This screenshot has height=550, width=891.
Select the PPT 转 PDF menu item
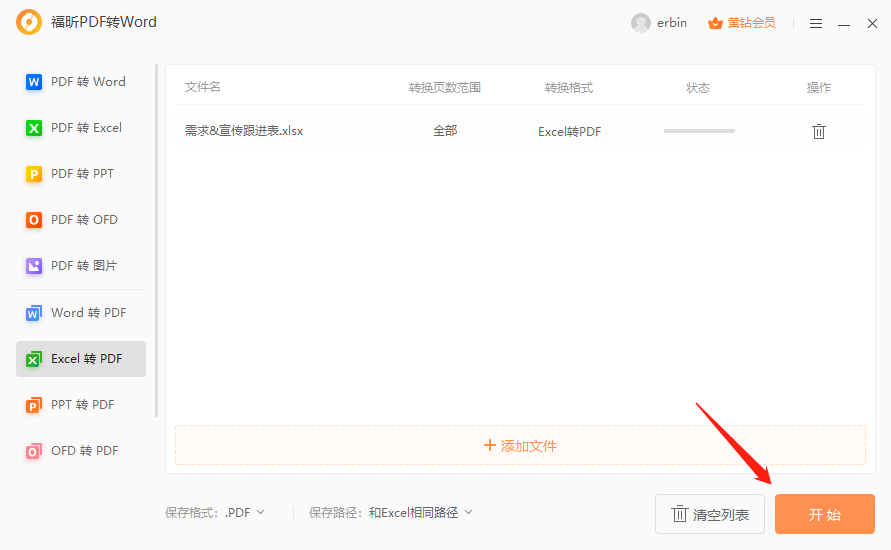click(81, 405)
